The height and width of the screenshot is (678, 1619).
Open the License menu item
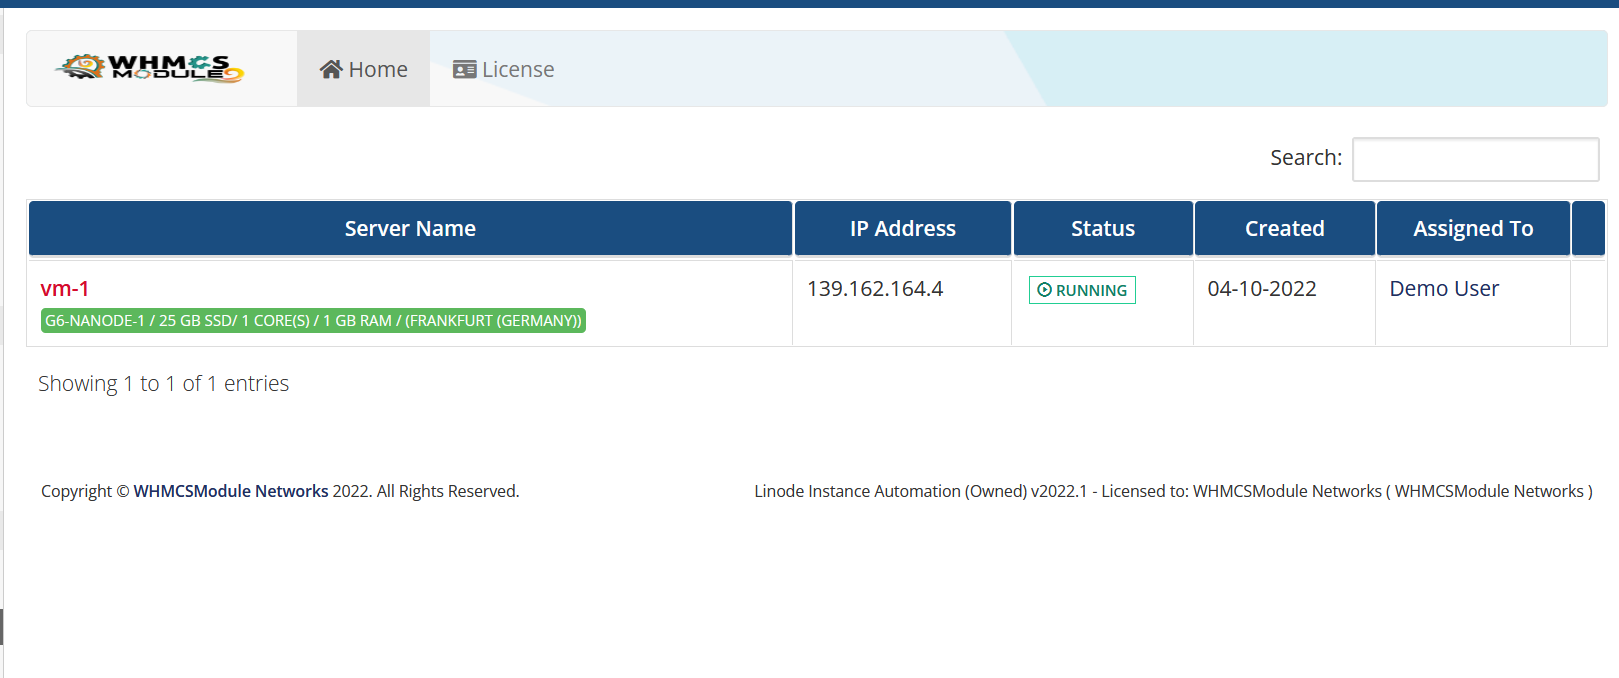point(503,69)
